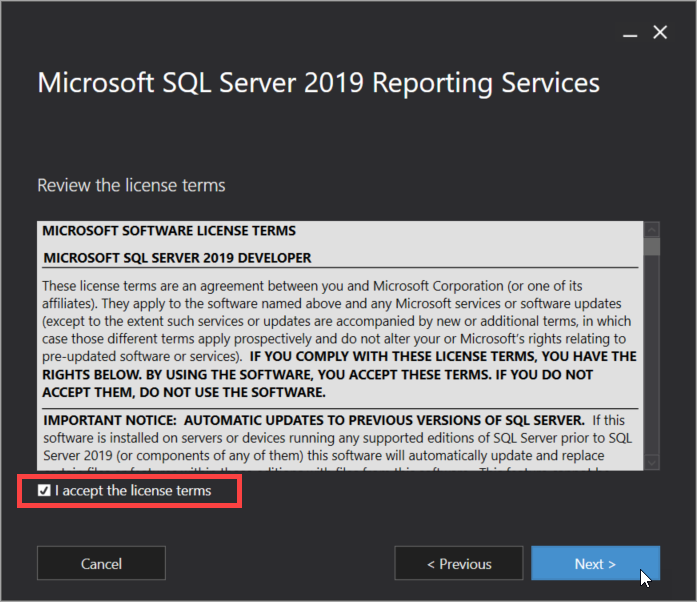The height and width of the screenshot is (602, 697).
Task: Go back with the Previous button
Action: click(x=459, y=563)
